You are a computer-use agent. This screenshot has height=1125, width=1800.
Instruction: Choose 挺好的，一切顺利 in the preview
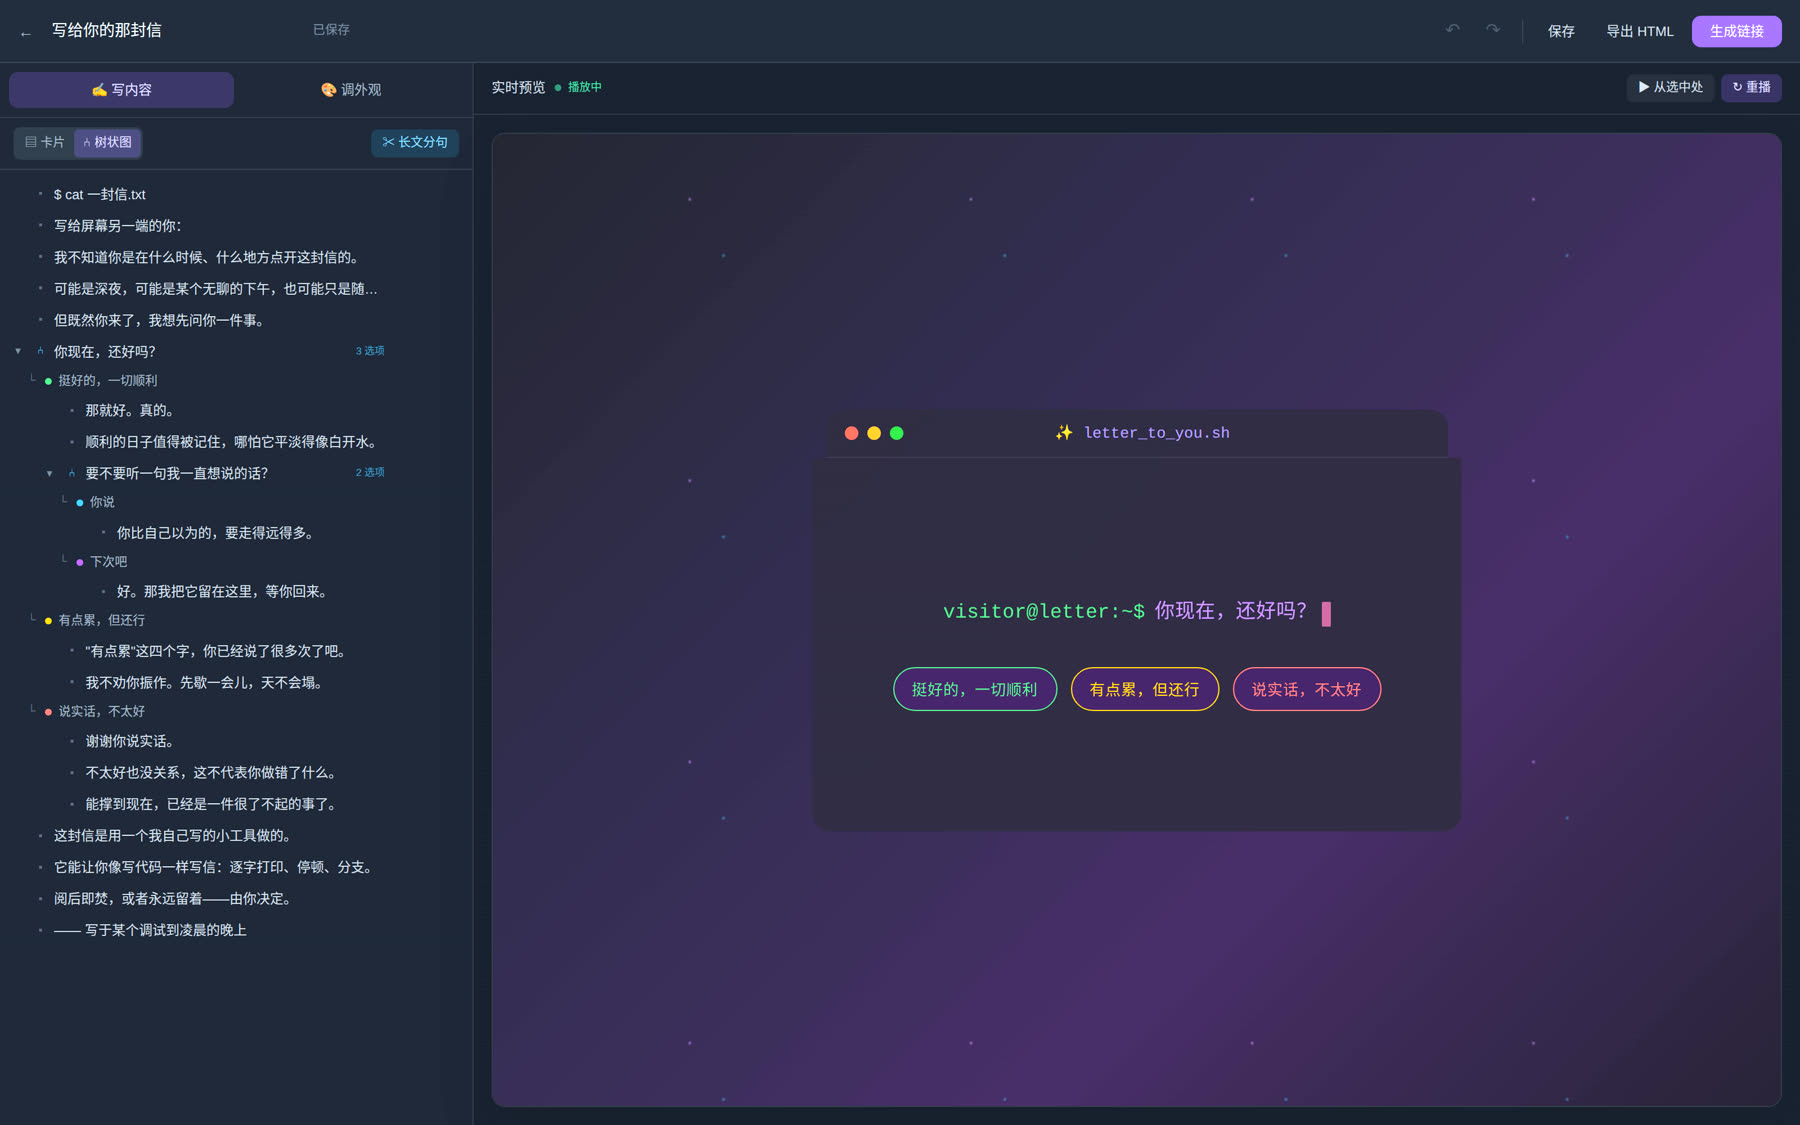tap(975, 689)
